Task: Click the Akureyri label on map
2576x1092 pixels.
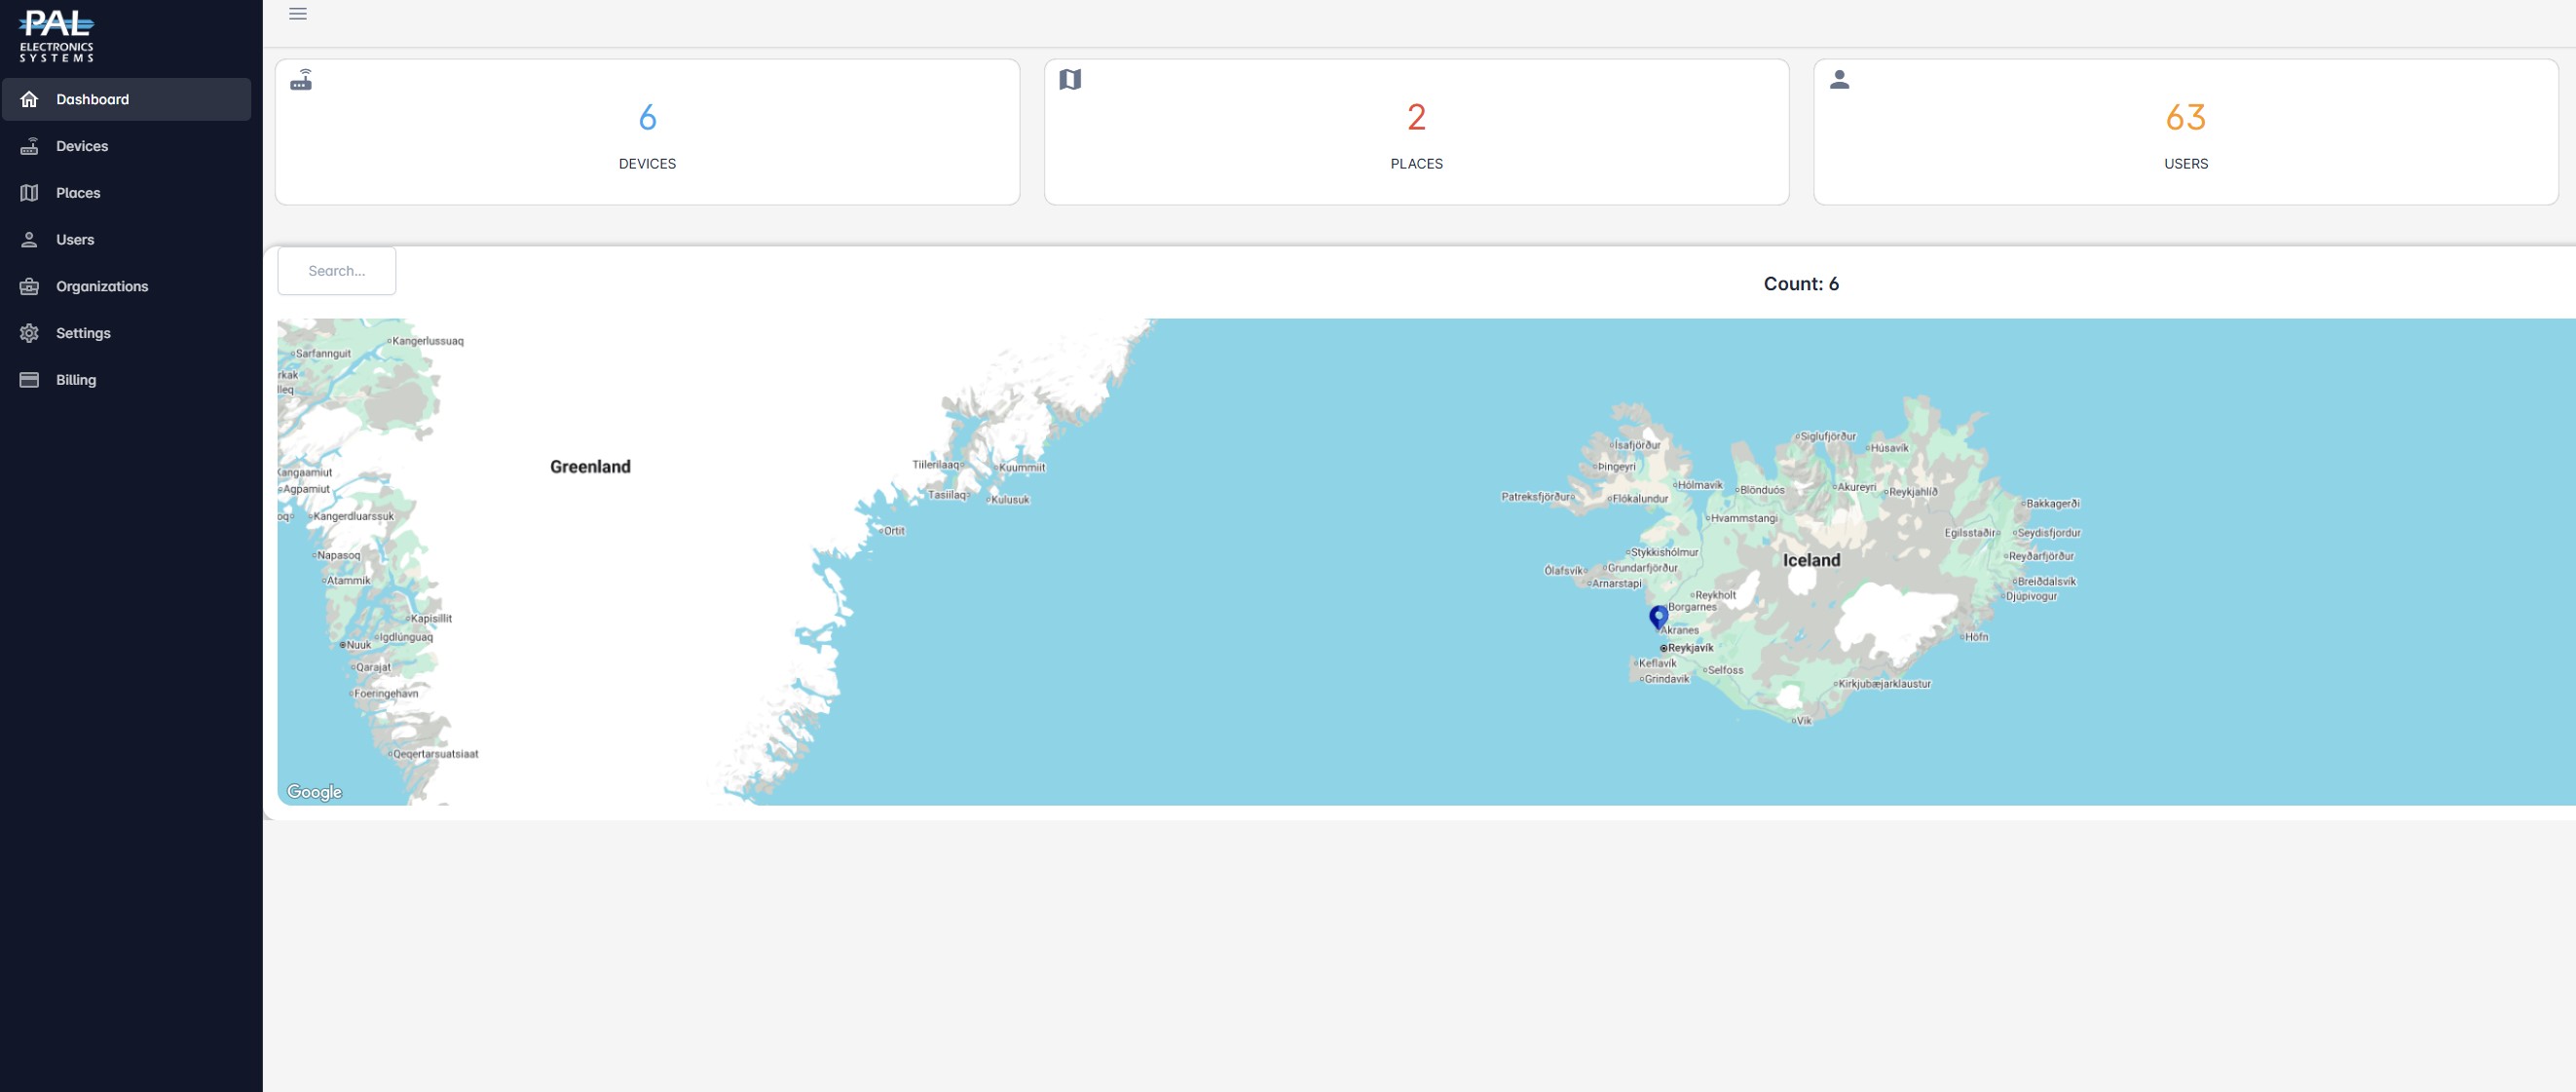Action: click(x=1856, y=487)
